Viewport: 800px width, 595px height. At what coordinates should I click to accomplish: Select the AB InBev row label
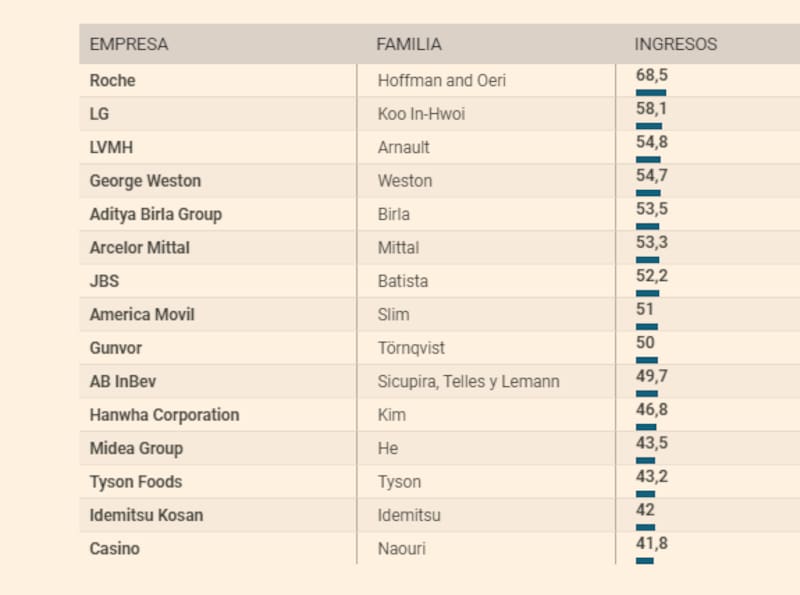[x=123, y=381]
